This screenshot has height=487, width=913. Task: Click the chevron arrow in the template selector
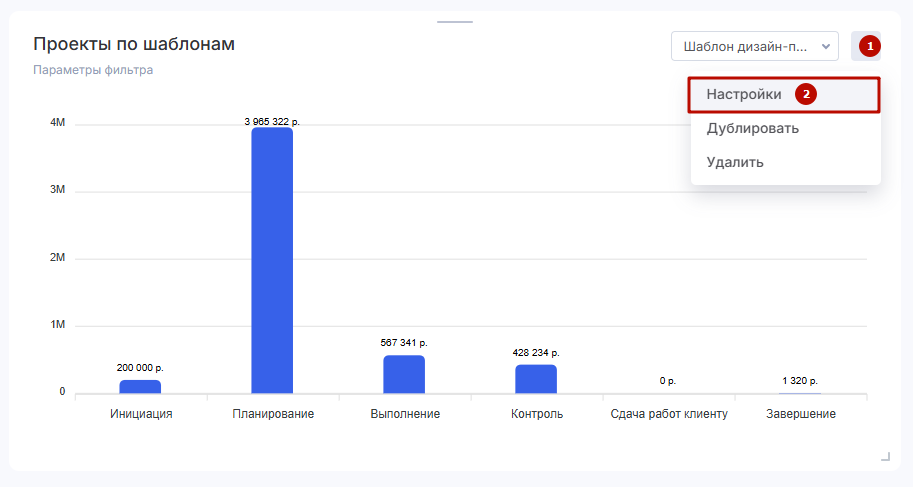pos(825,46)
